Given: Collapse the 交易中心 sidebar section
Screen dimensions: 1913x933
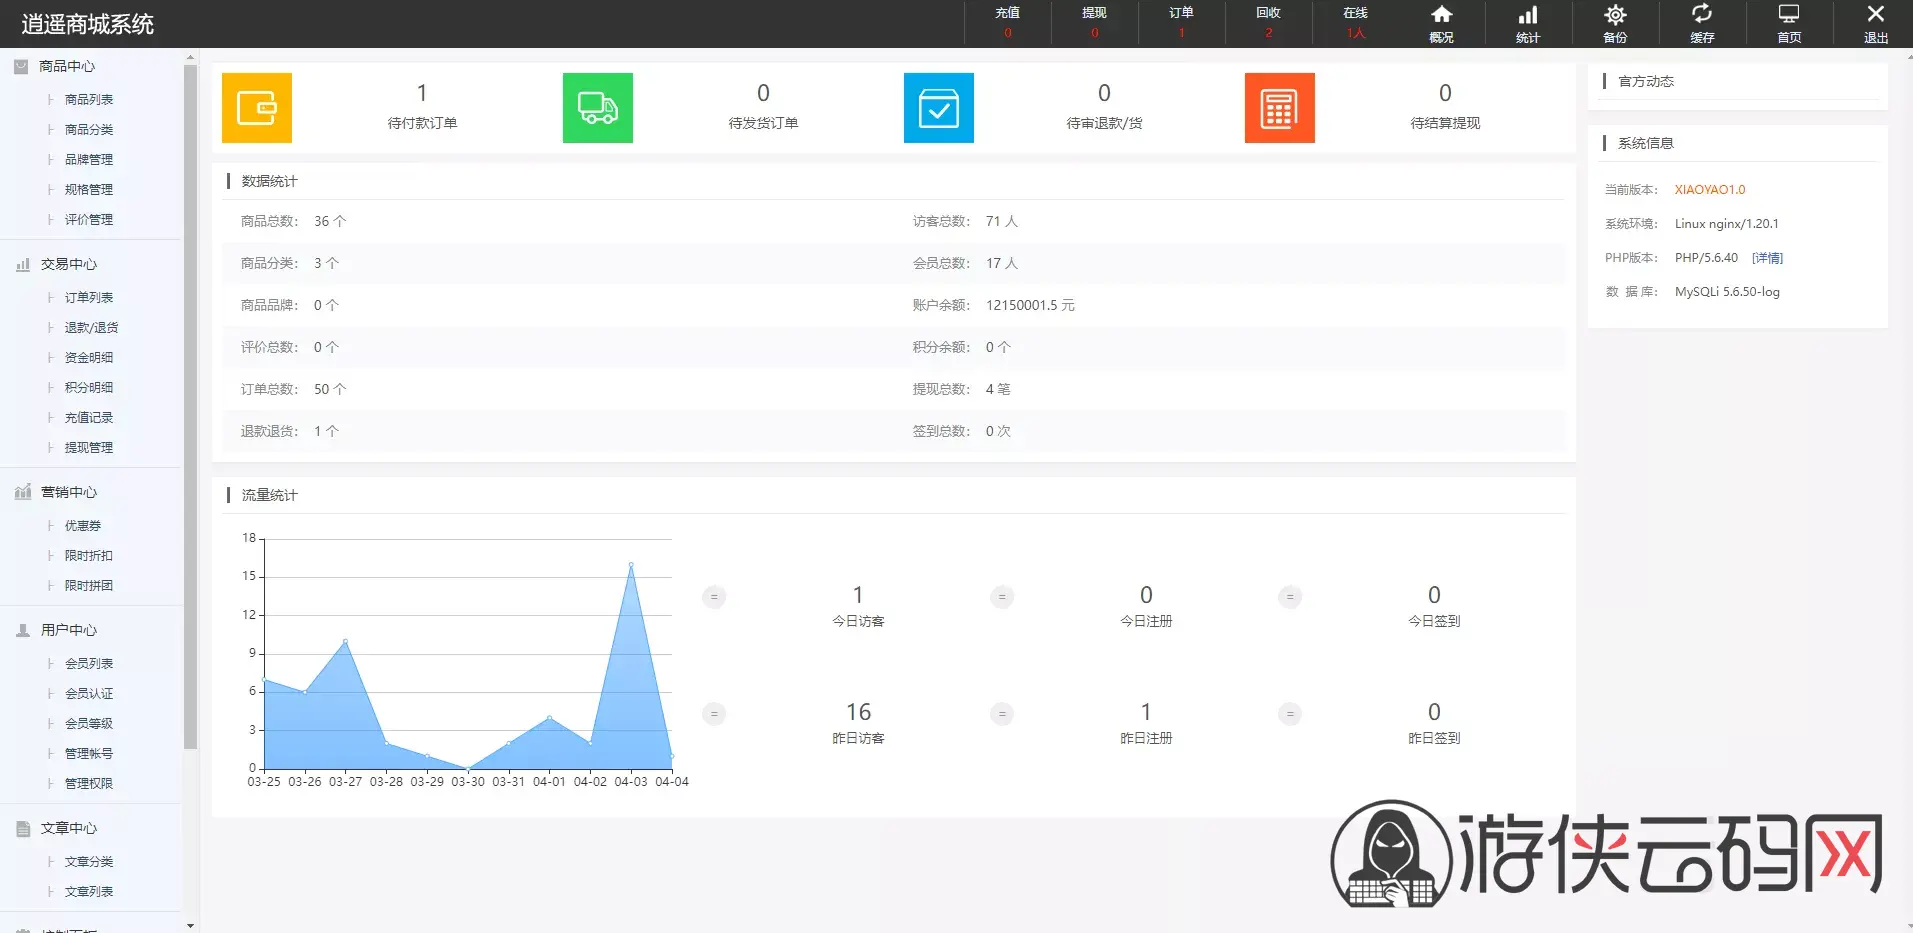Looking at the screenshot, I should point(68,264).
